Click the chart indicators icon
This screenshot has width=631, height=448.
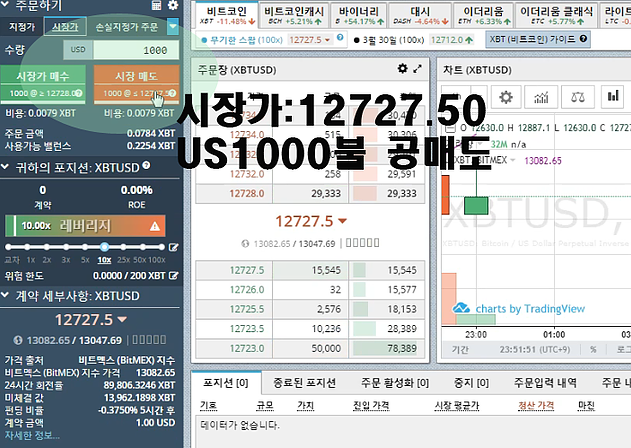(540, 97)
